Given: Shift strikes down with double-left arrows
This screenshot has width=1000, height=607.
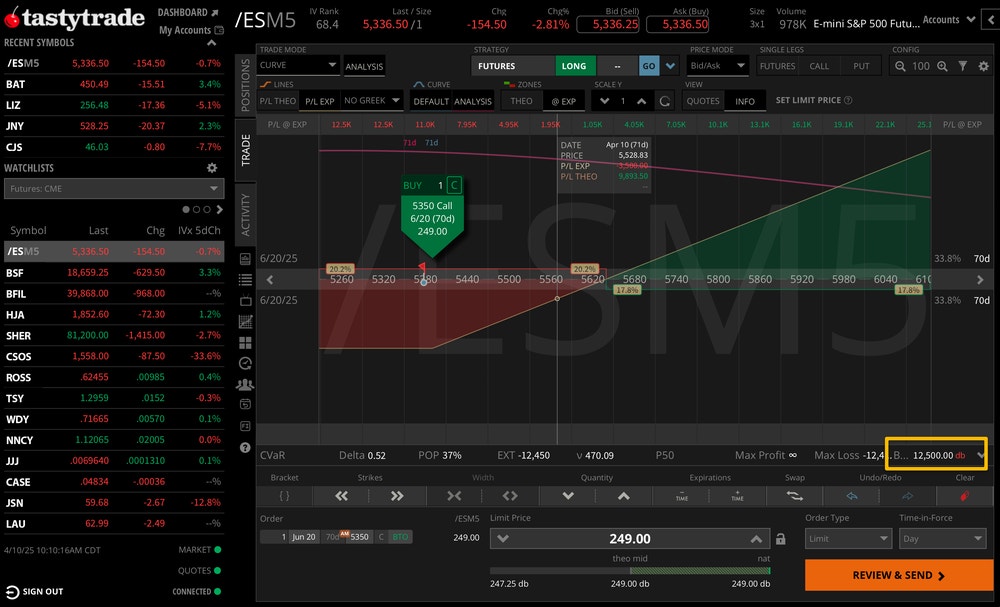Looking at the screenshot, I should click(341, 496).
